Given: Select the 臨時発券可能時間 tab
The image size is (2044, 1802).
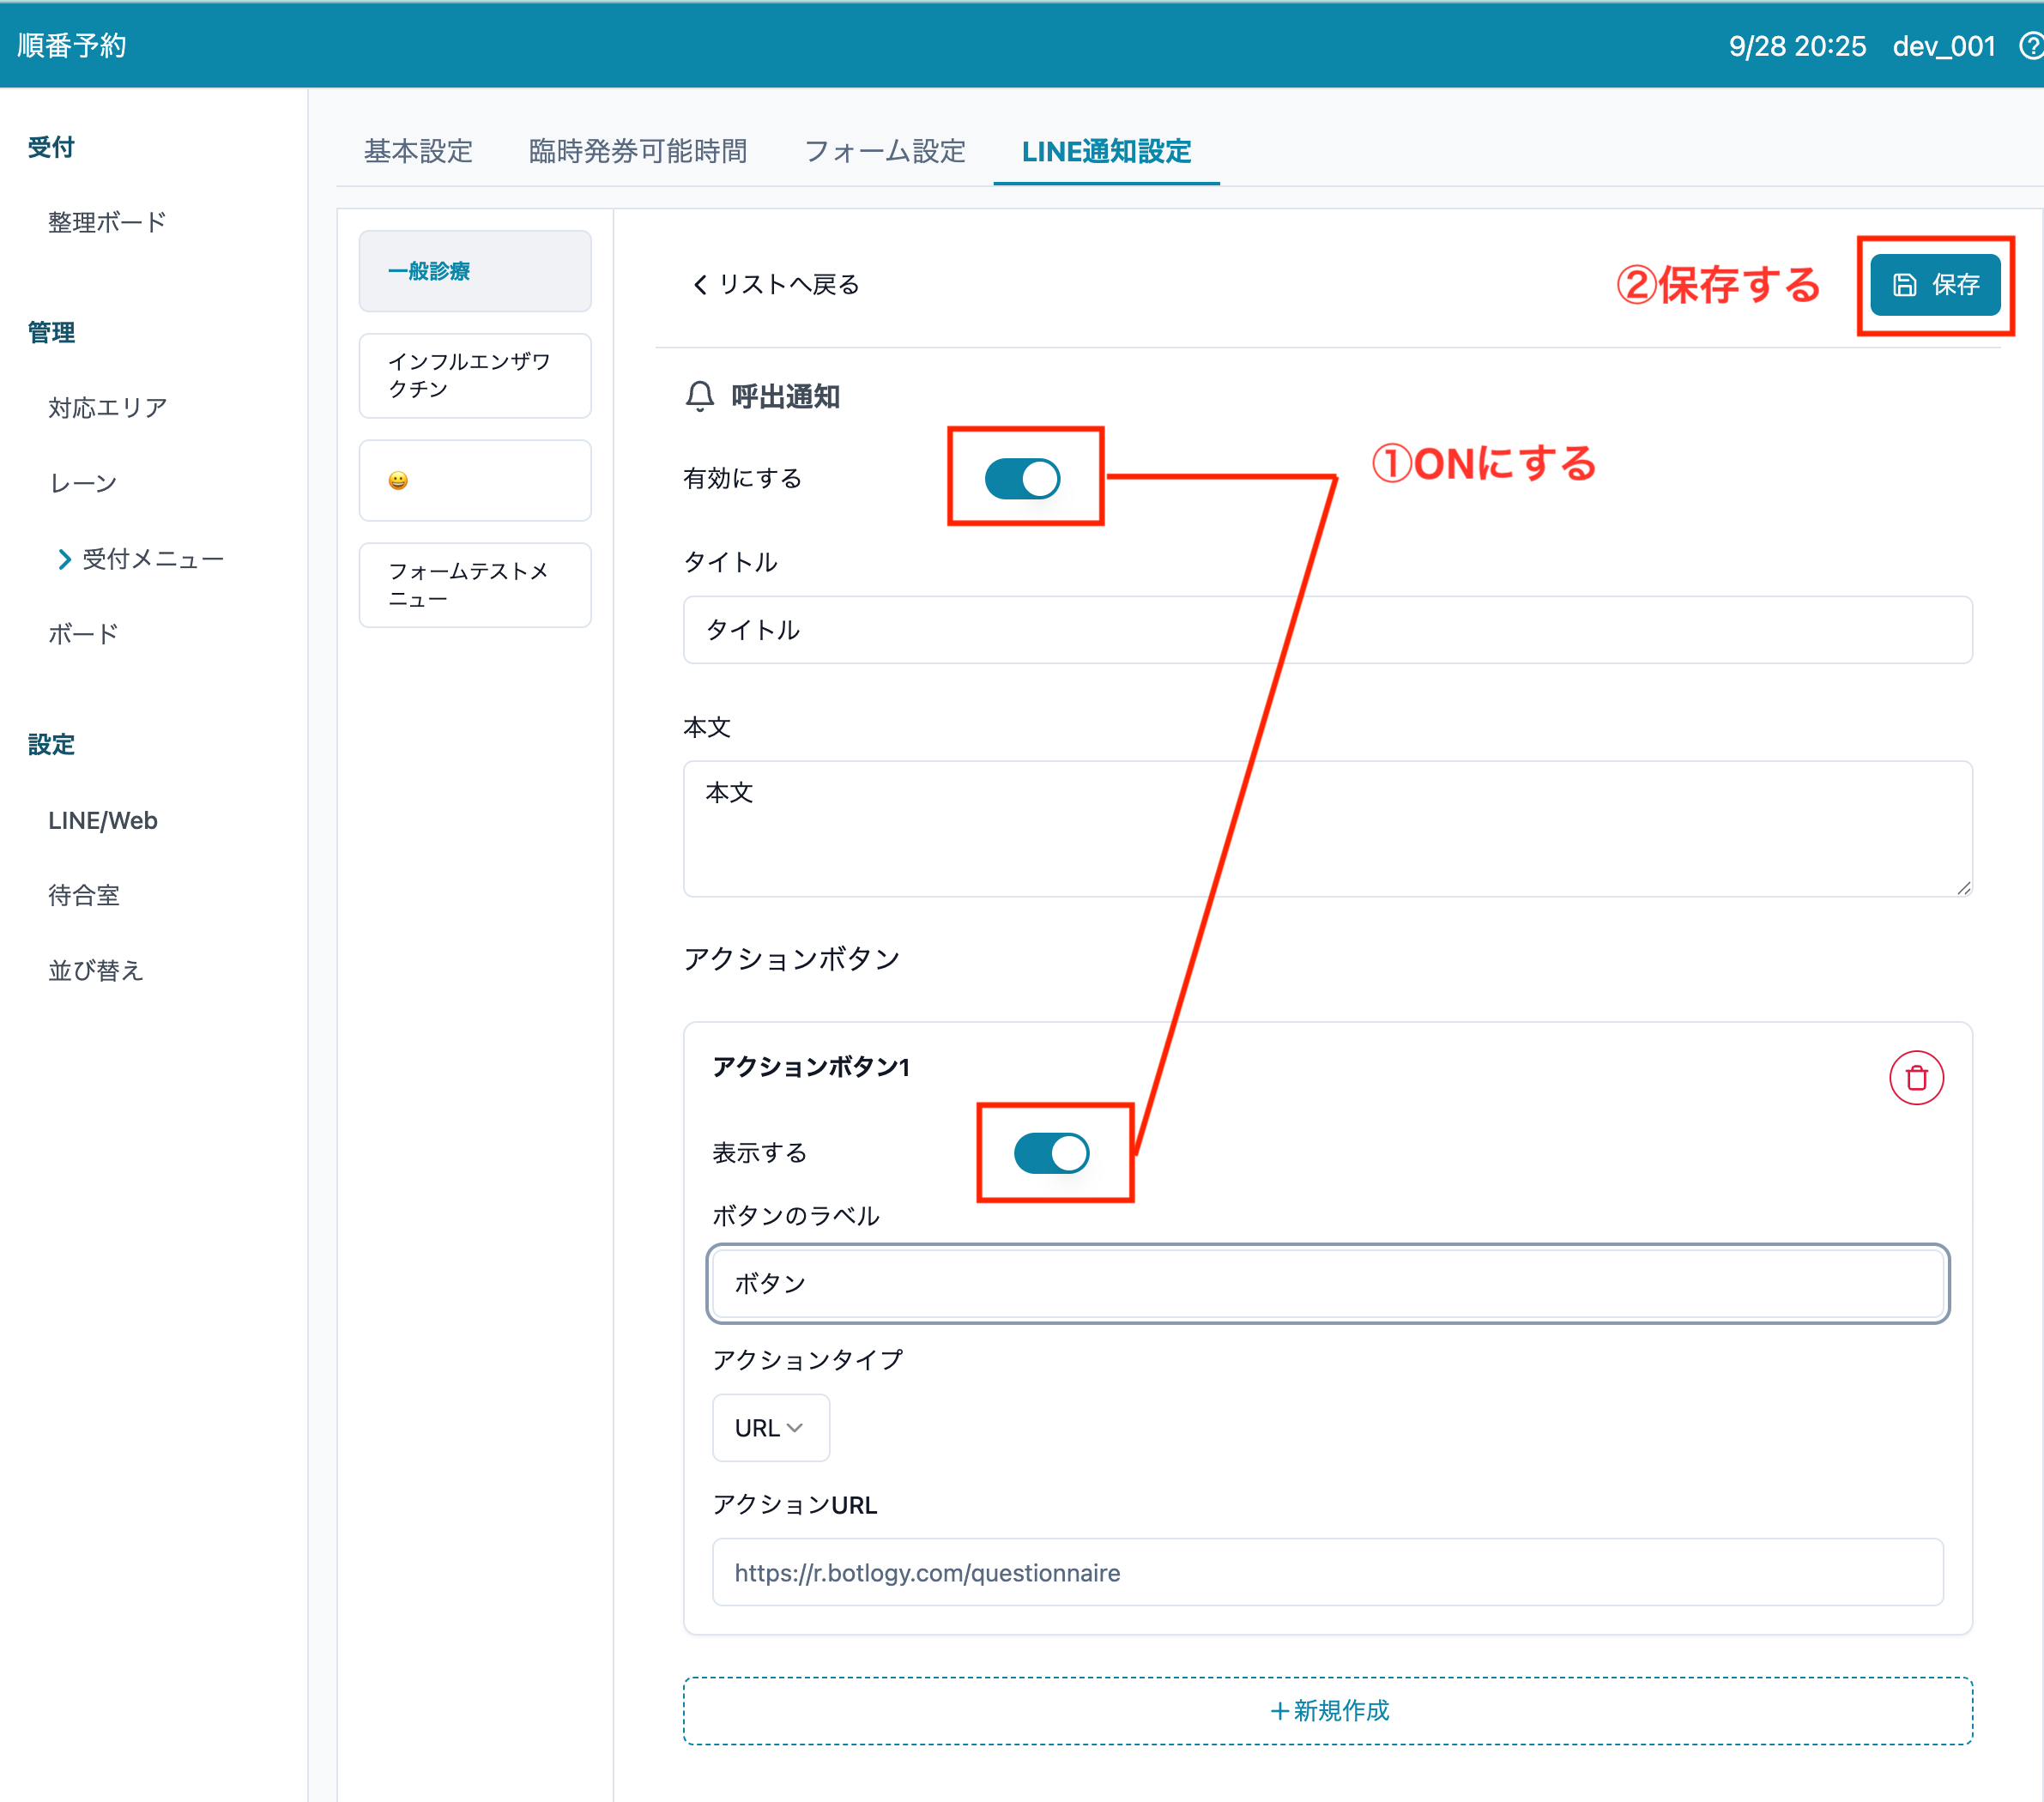Looking at the screenshot, I should coord(638,152).
